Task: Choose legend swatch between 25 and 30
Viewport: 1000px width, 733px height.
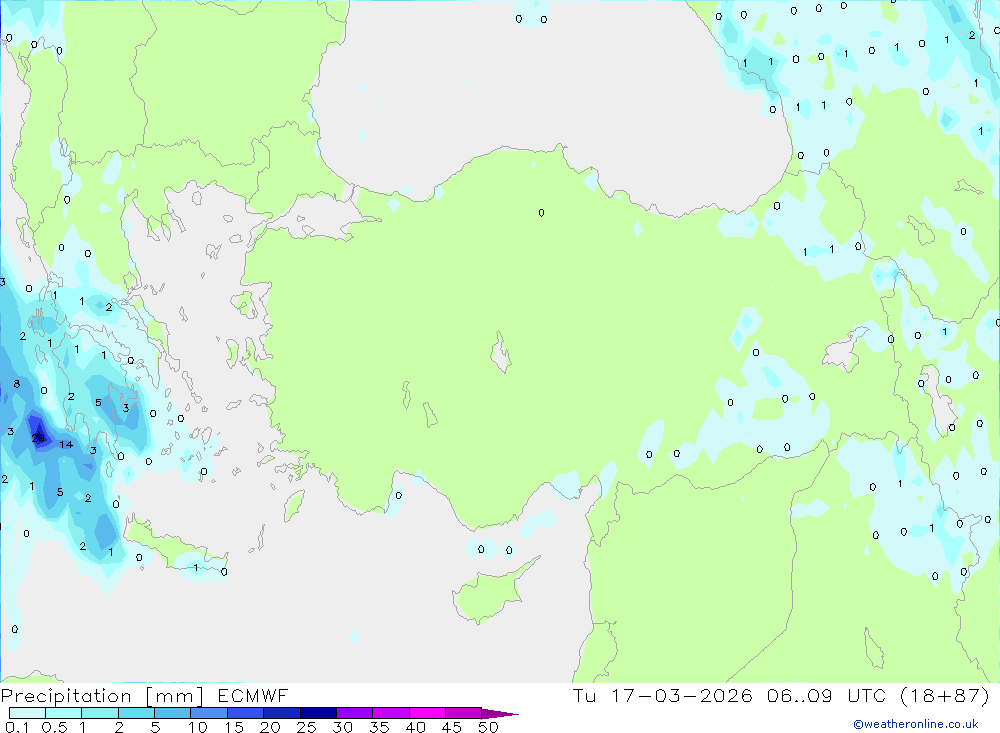Action: pos(318,713)
